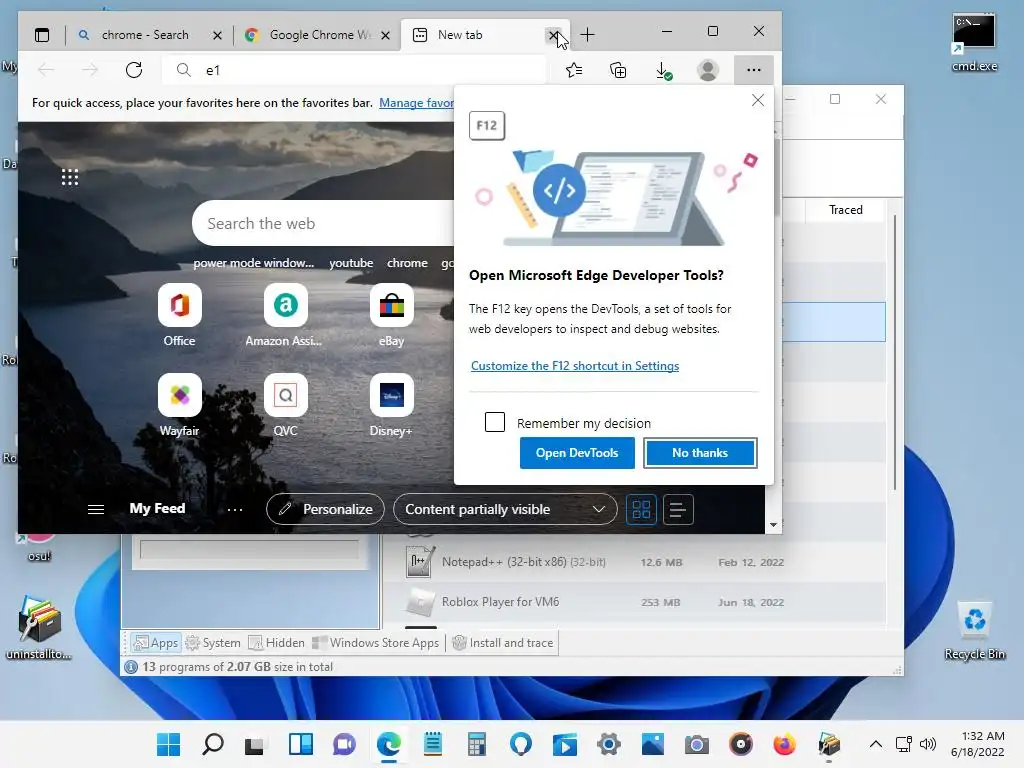This screenshot has height=768, width=1024.
Task: Close the New tab tab
Action: tap(553, 35)
